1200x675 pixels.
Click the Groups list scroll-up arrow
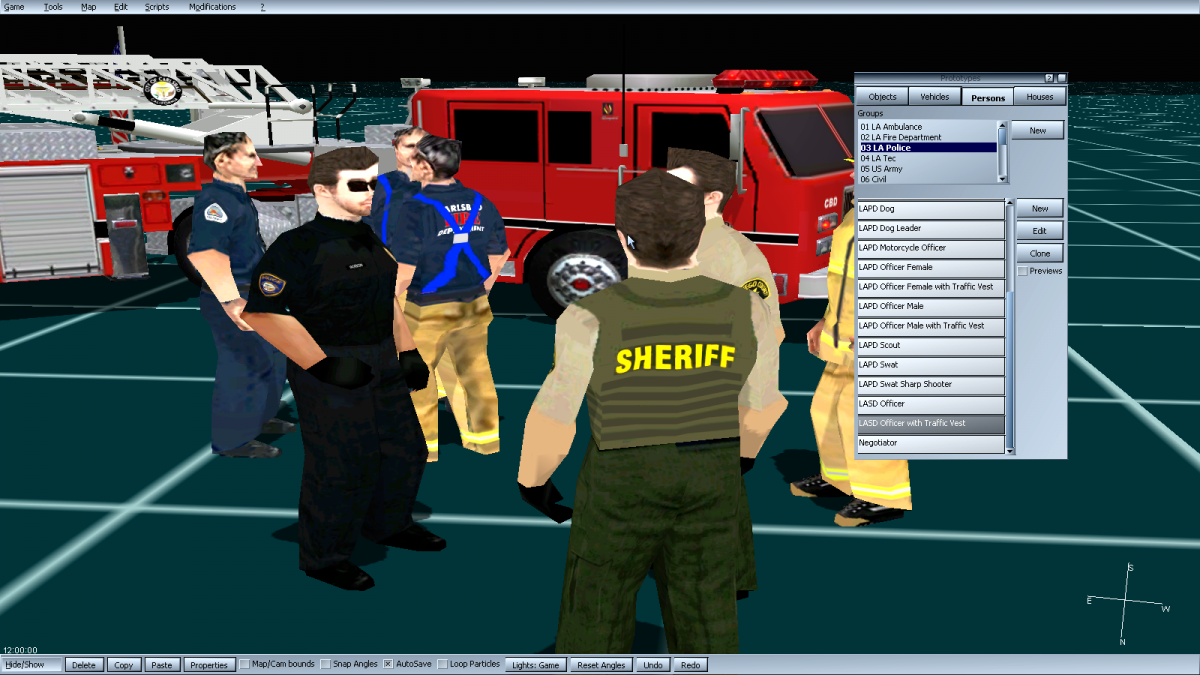[x=1003, y=126]
